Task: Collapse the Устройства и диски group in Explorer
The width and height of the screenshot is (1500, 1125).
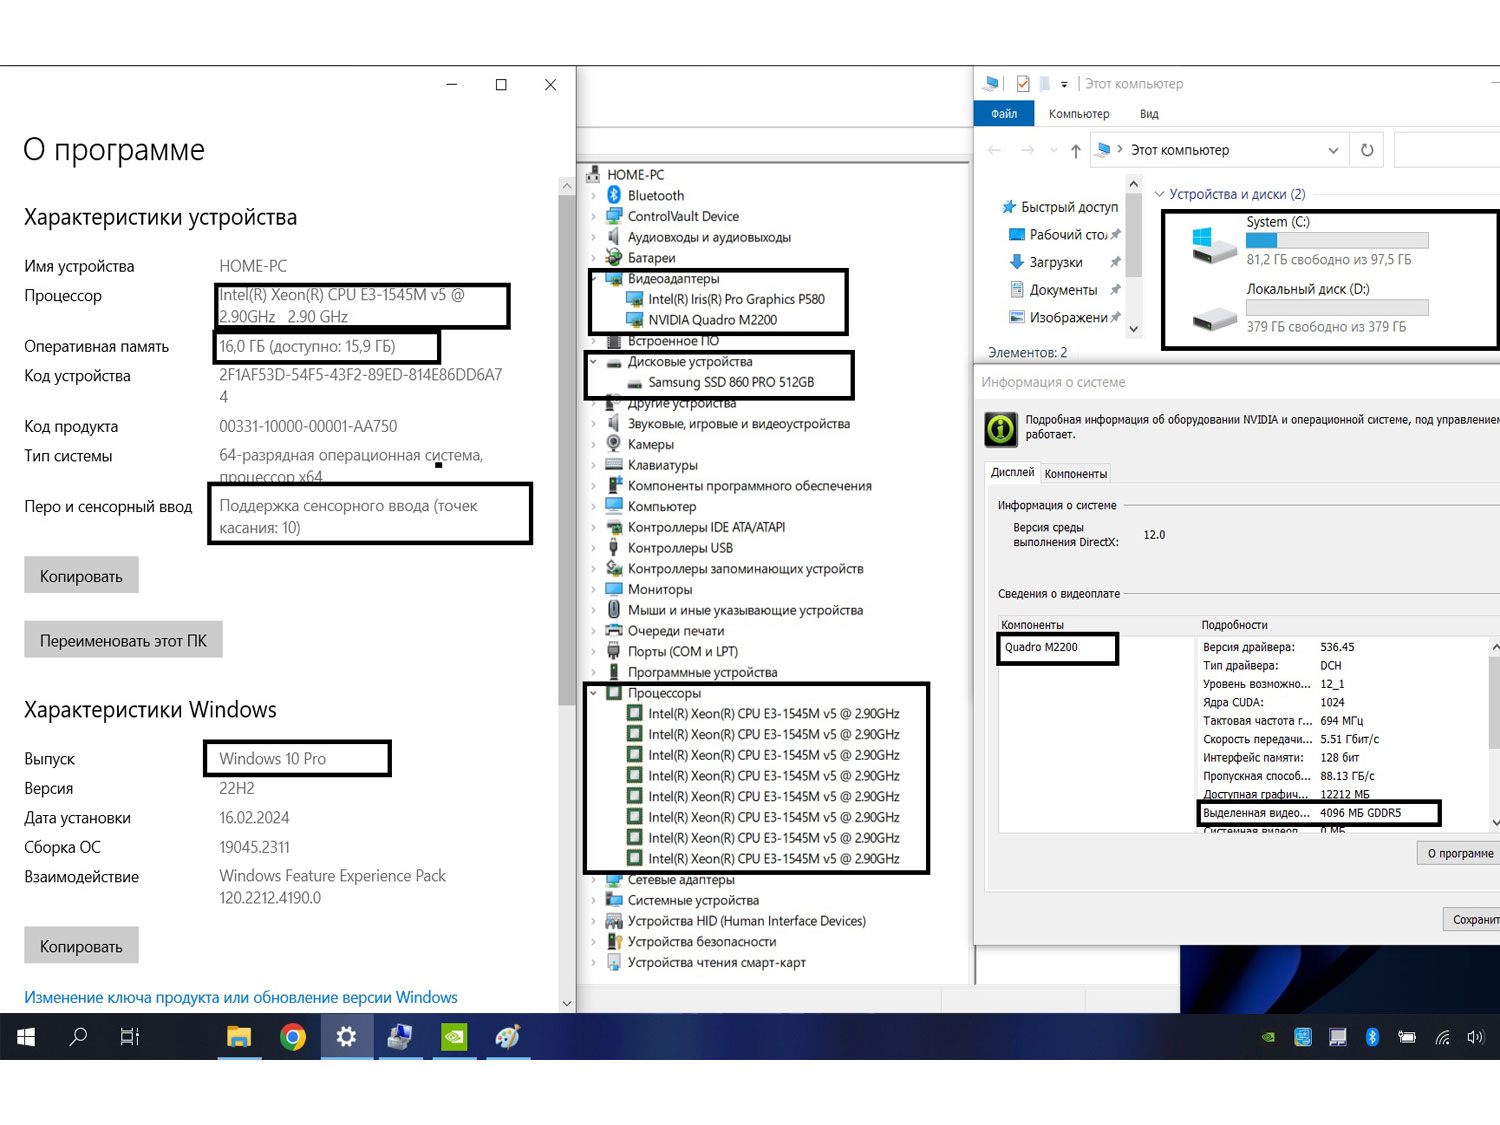Action: tap(1160, 194)
